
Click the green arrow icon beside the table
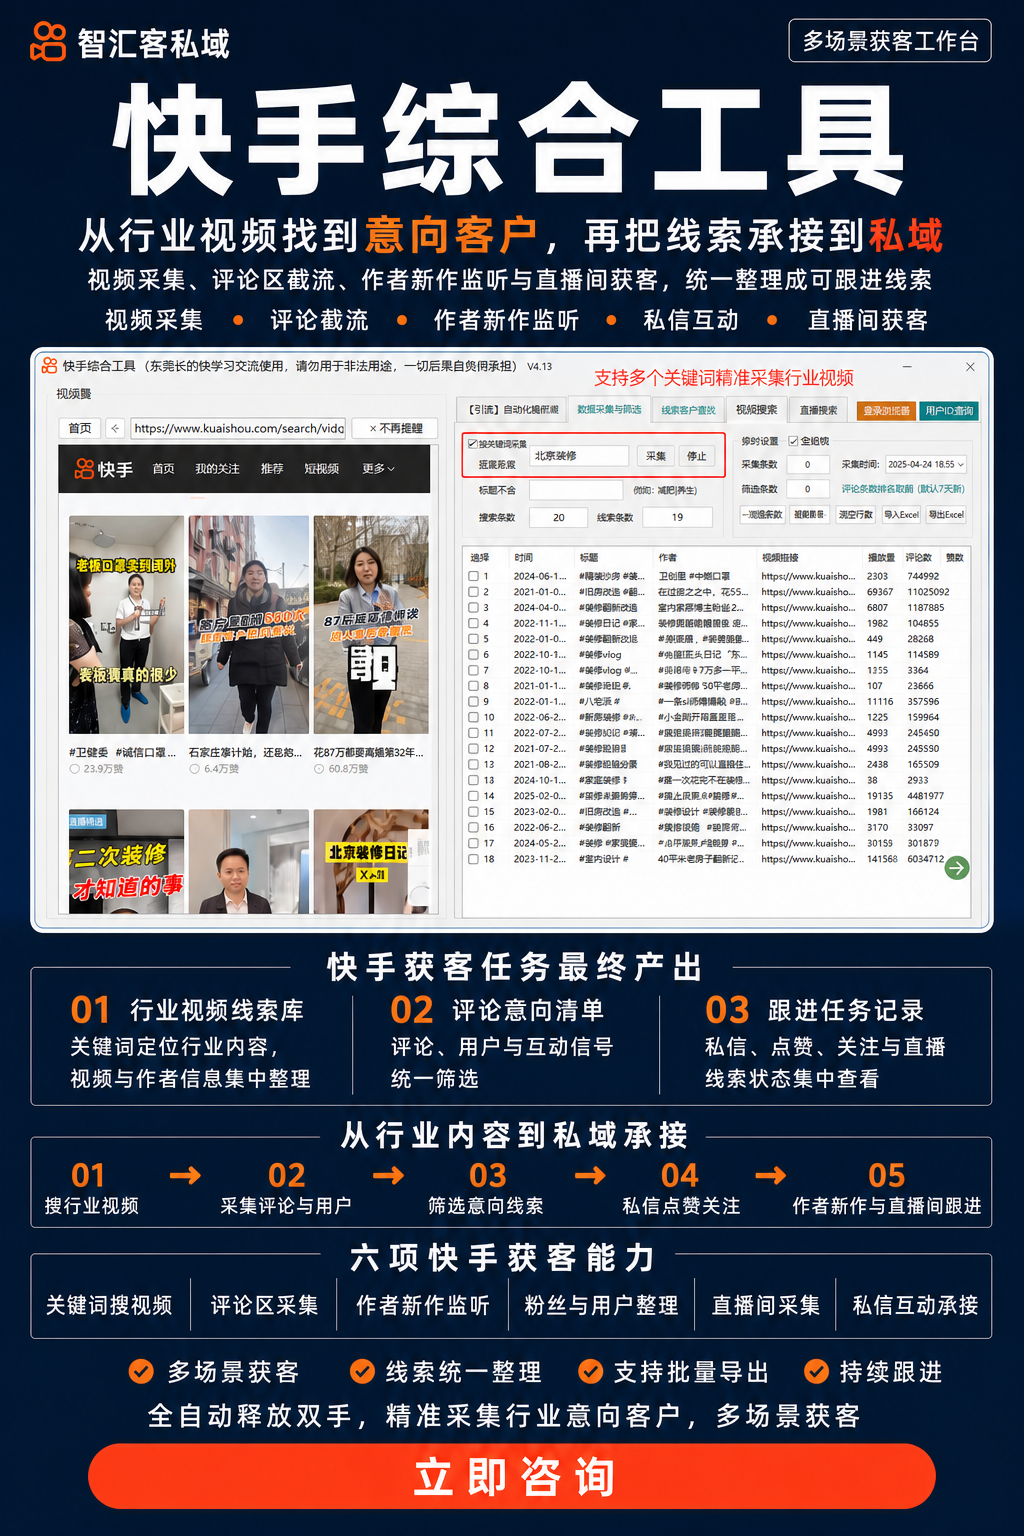tap(957, 868)
